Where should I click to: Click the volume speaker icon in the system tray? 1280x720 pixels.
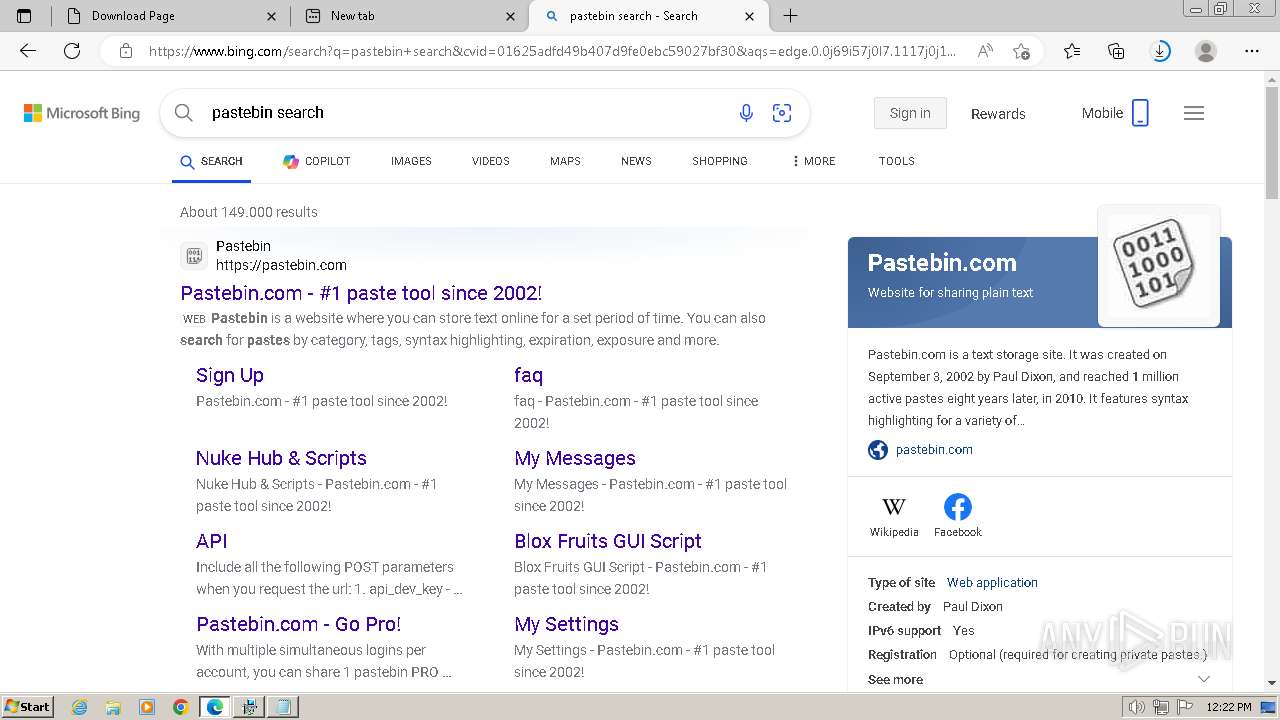pos(1136,707)
